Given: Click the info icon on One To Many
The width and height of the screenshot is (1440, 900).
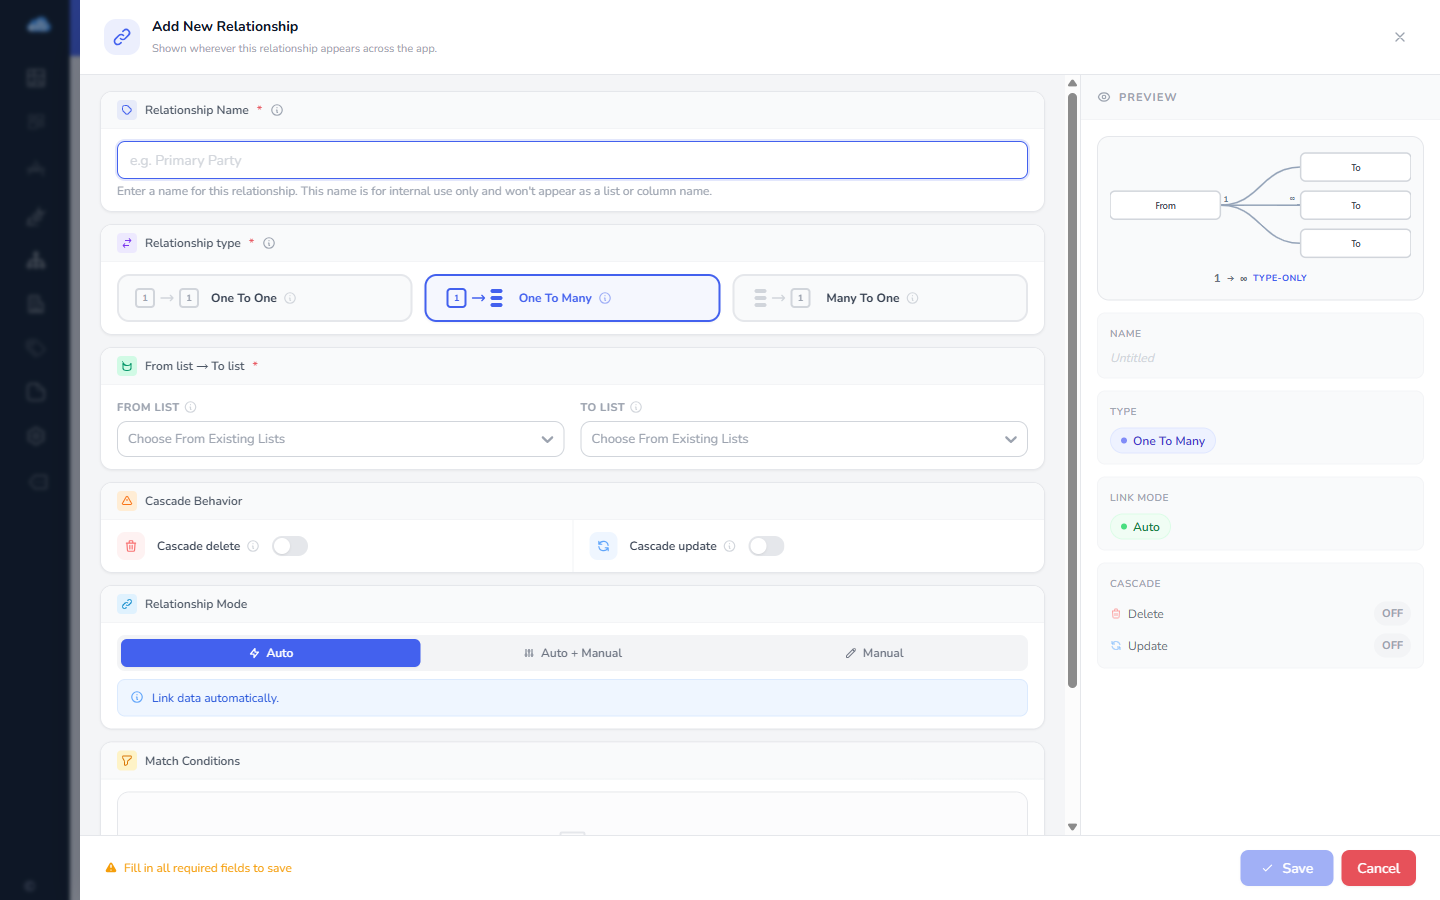Looking at the screenshot, I should coord(605,298).
